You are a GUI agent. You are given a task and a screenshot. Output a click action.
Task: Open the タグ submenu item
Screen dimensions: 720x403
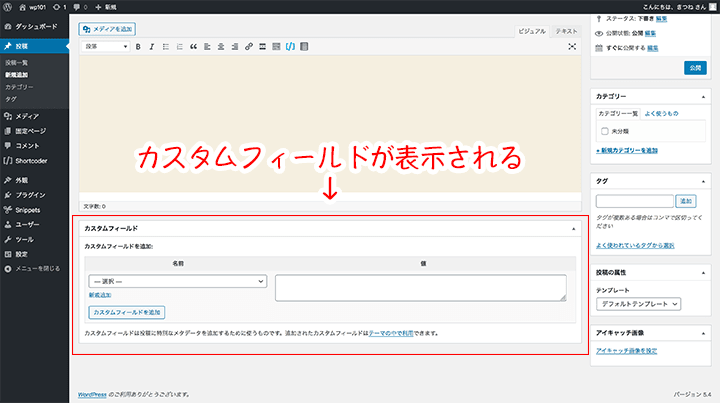click(11, 99)
